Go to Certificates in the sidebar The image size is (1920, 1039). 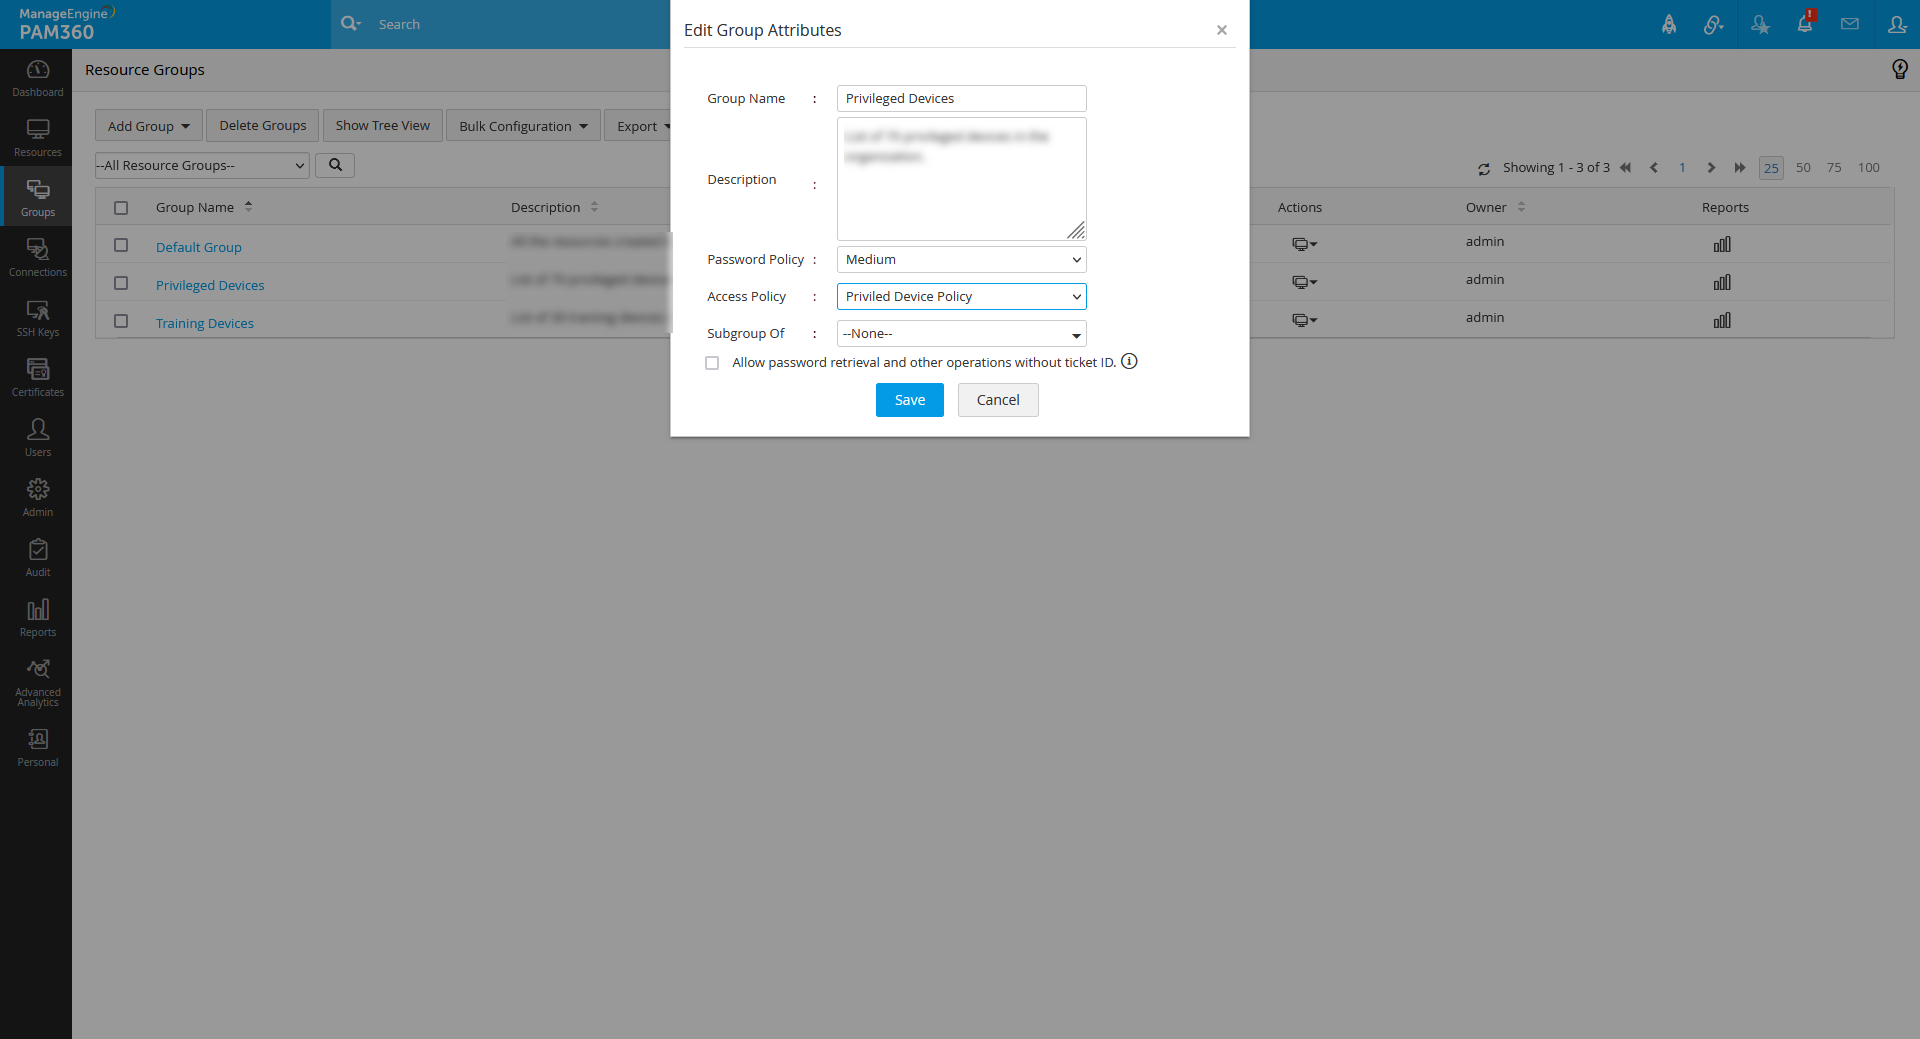coord(37,378)
